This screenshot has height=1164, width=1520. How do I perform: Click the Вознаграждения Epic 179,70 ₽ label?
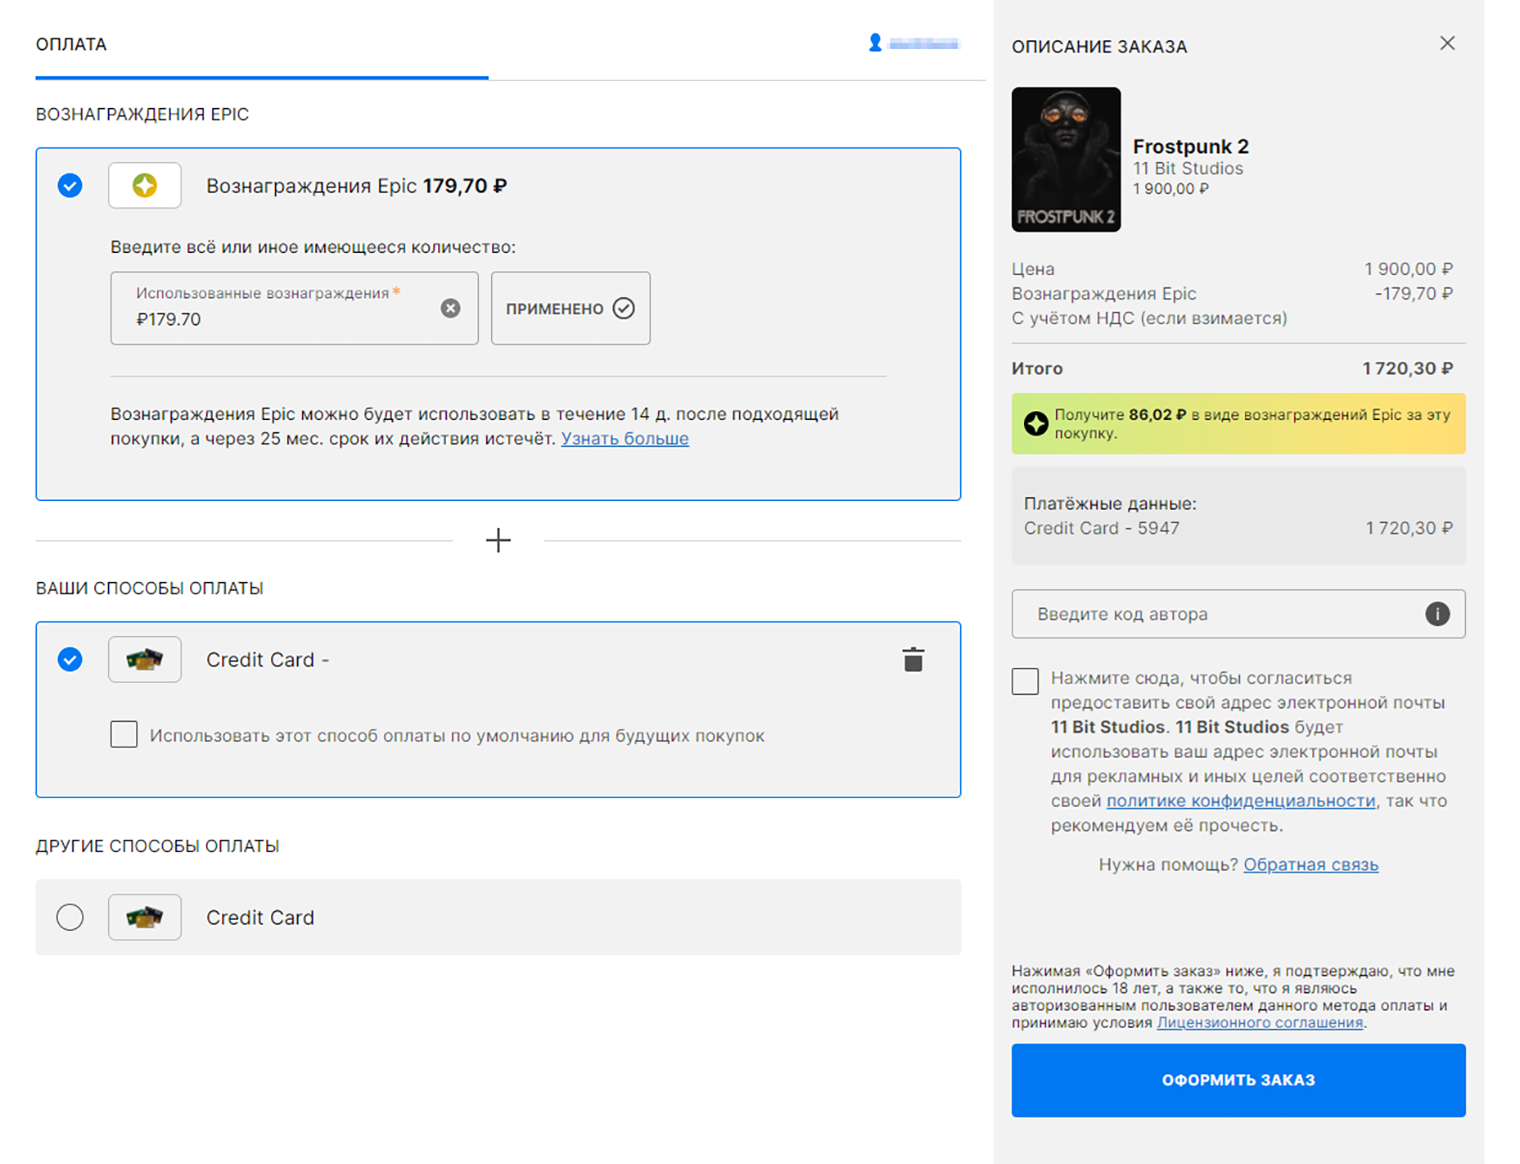[x=356, y=186]
